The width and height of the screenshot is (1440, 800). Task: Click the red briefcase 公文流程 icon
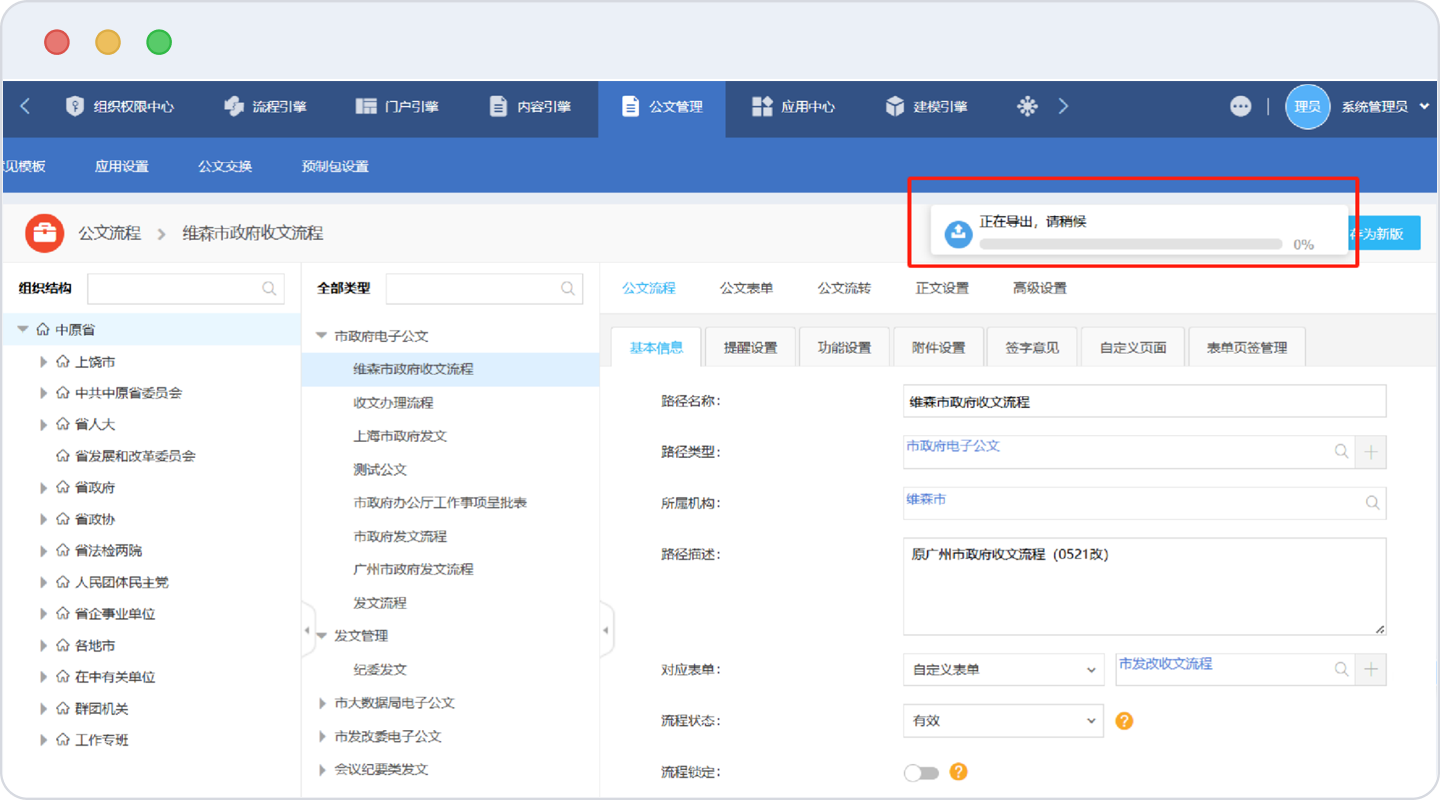click(44, 233)
